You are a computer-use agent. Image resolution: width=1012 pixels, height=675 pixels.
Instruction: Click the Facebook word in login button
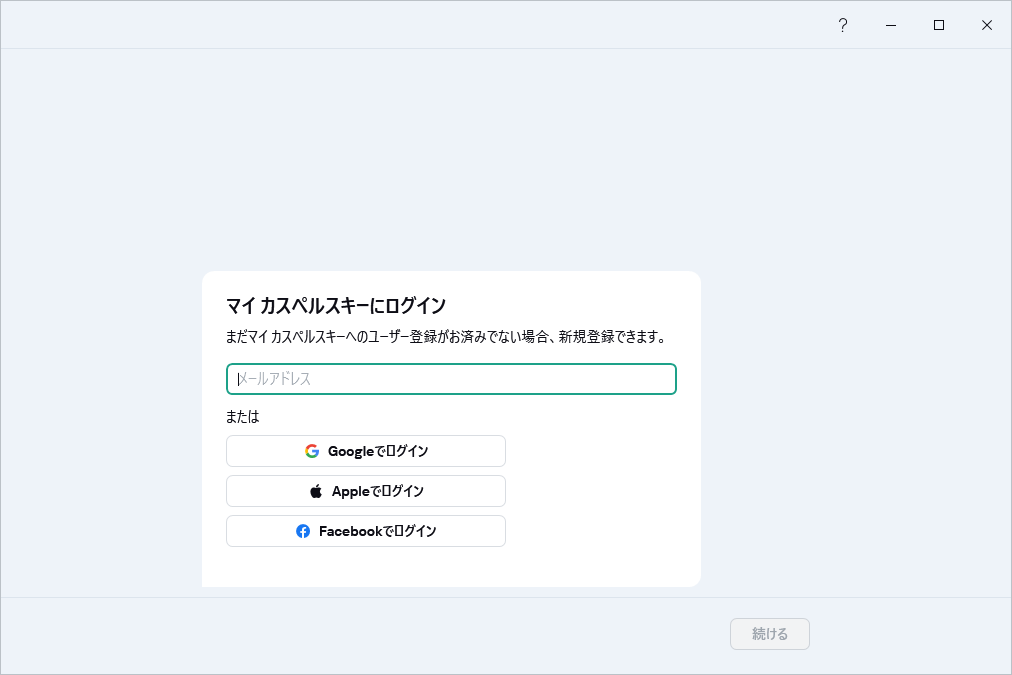click(350, 531)
